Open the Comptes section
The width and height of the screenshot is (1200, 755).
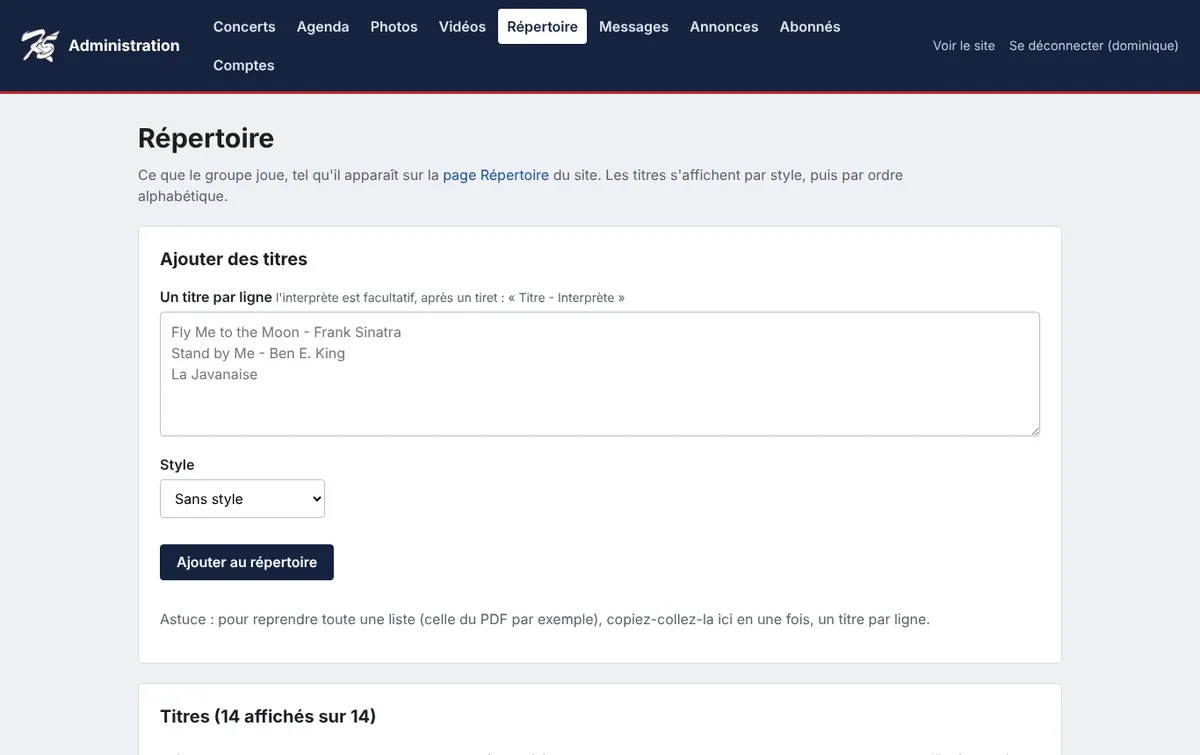pyautogui.click(x=244, y=65)
